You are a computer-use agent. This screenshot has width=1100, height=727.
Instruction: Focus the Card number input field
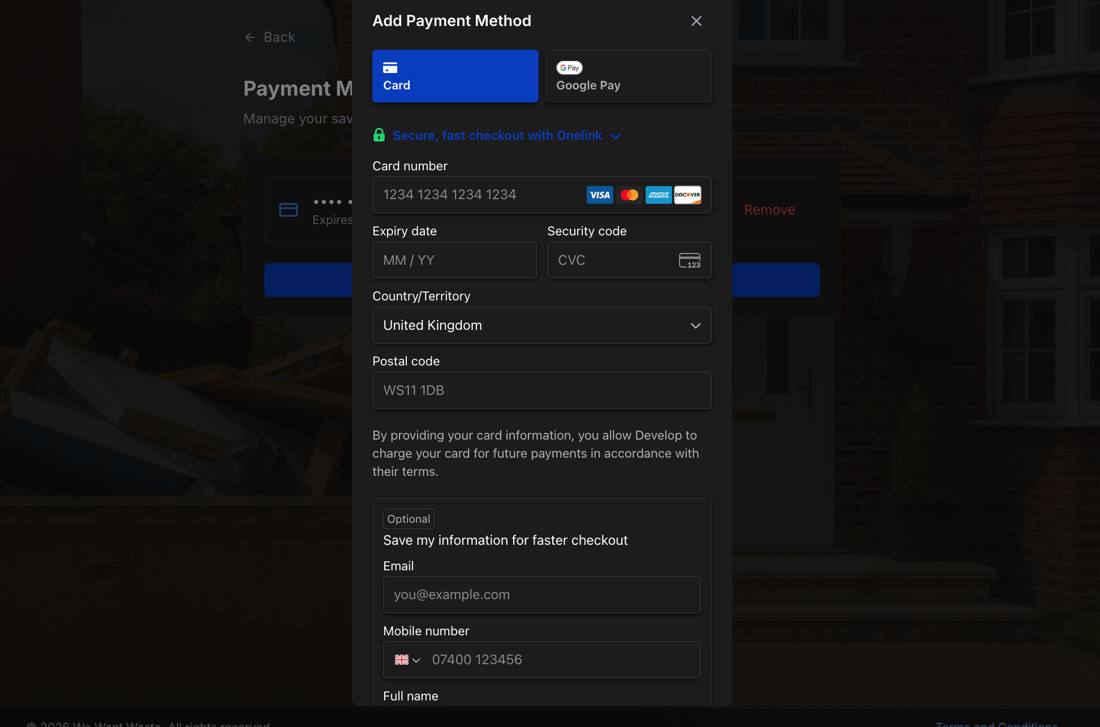pyautogui.click(x=542, y=195)
